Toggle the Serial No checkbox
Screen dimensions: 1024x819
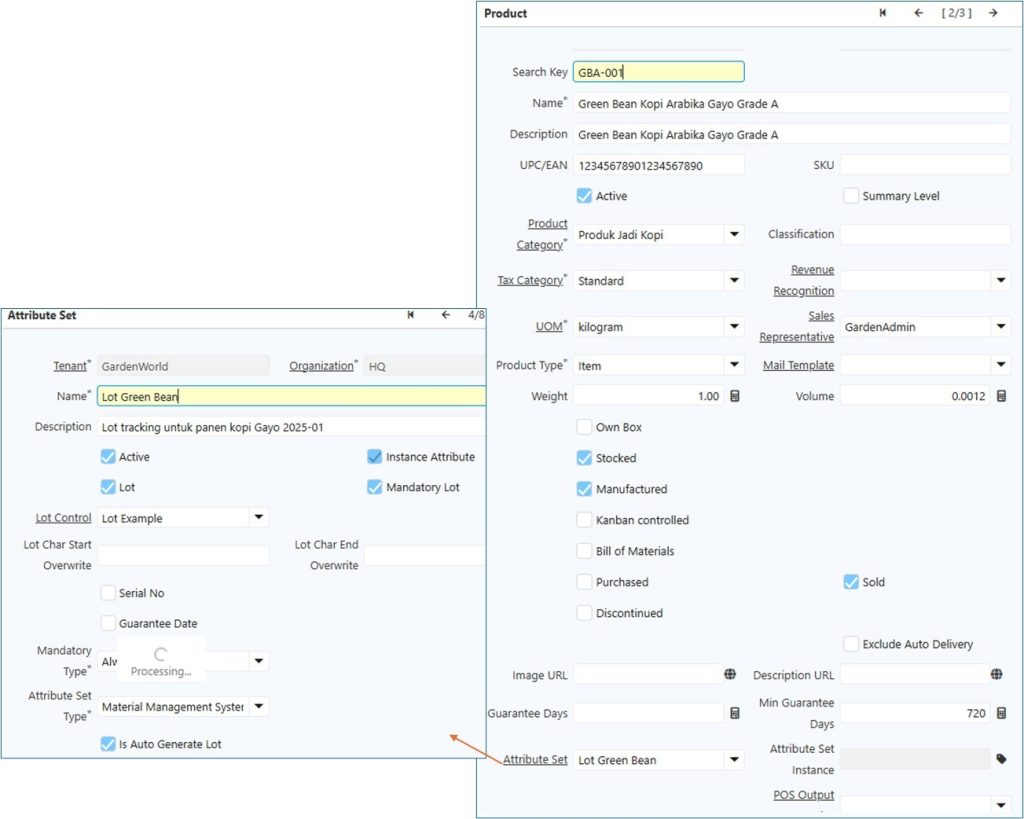pyautogui.click(x=108, y=593)
